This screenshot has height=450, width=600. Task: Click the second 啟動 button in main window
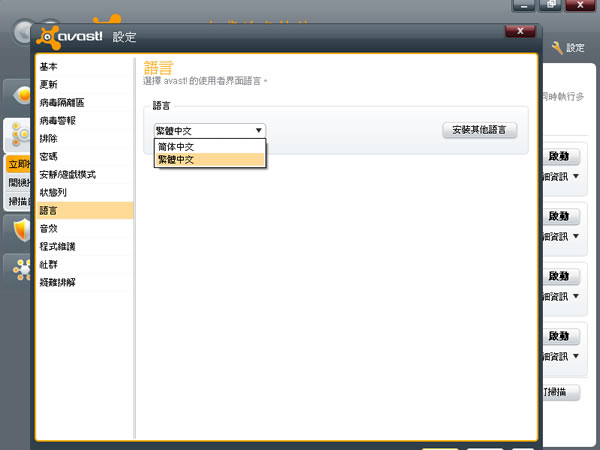coord(561,216)
